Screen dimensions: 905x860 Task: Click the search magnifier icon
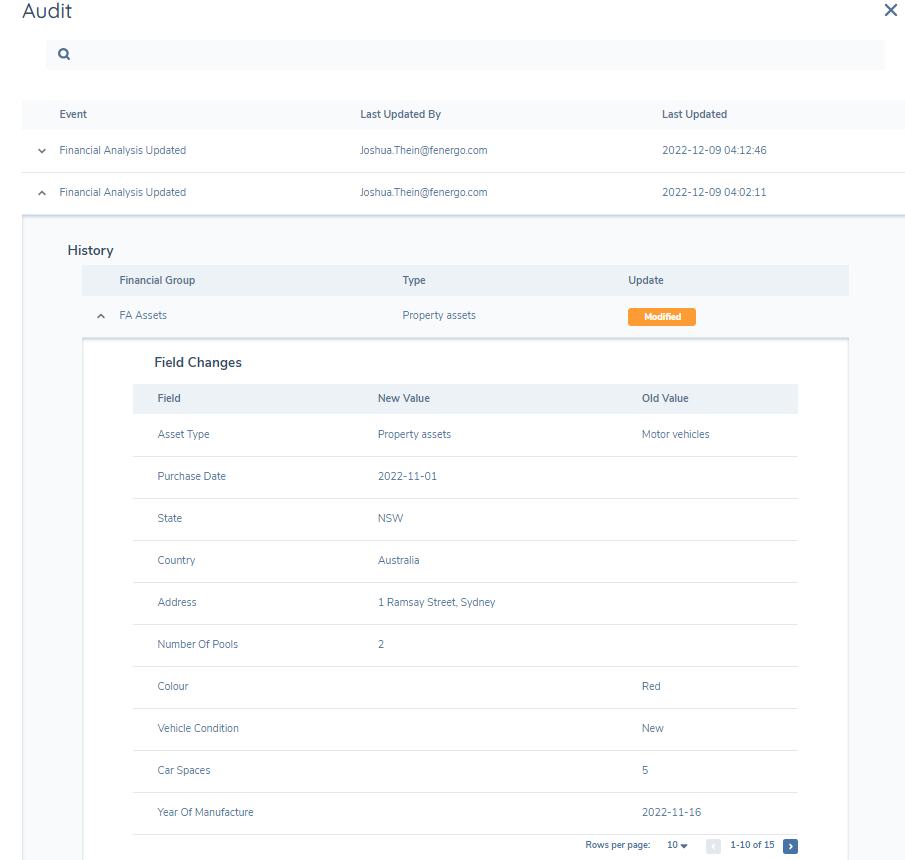click(64, 55)
